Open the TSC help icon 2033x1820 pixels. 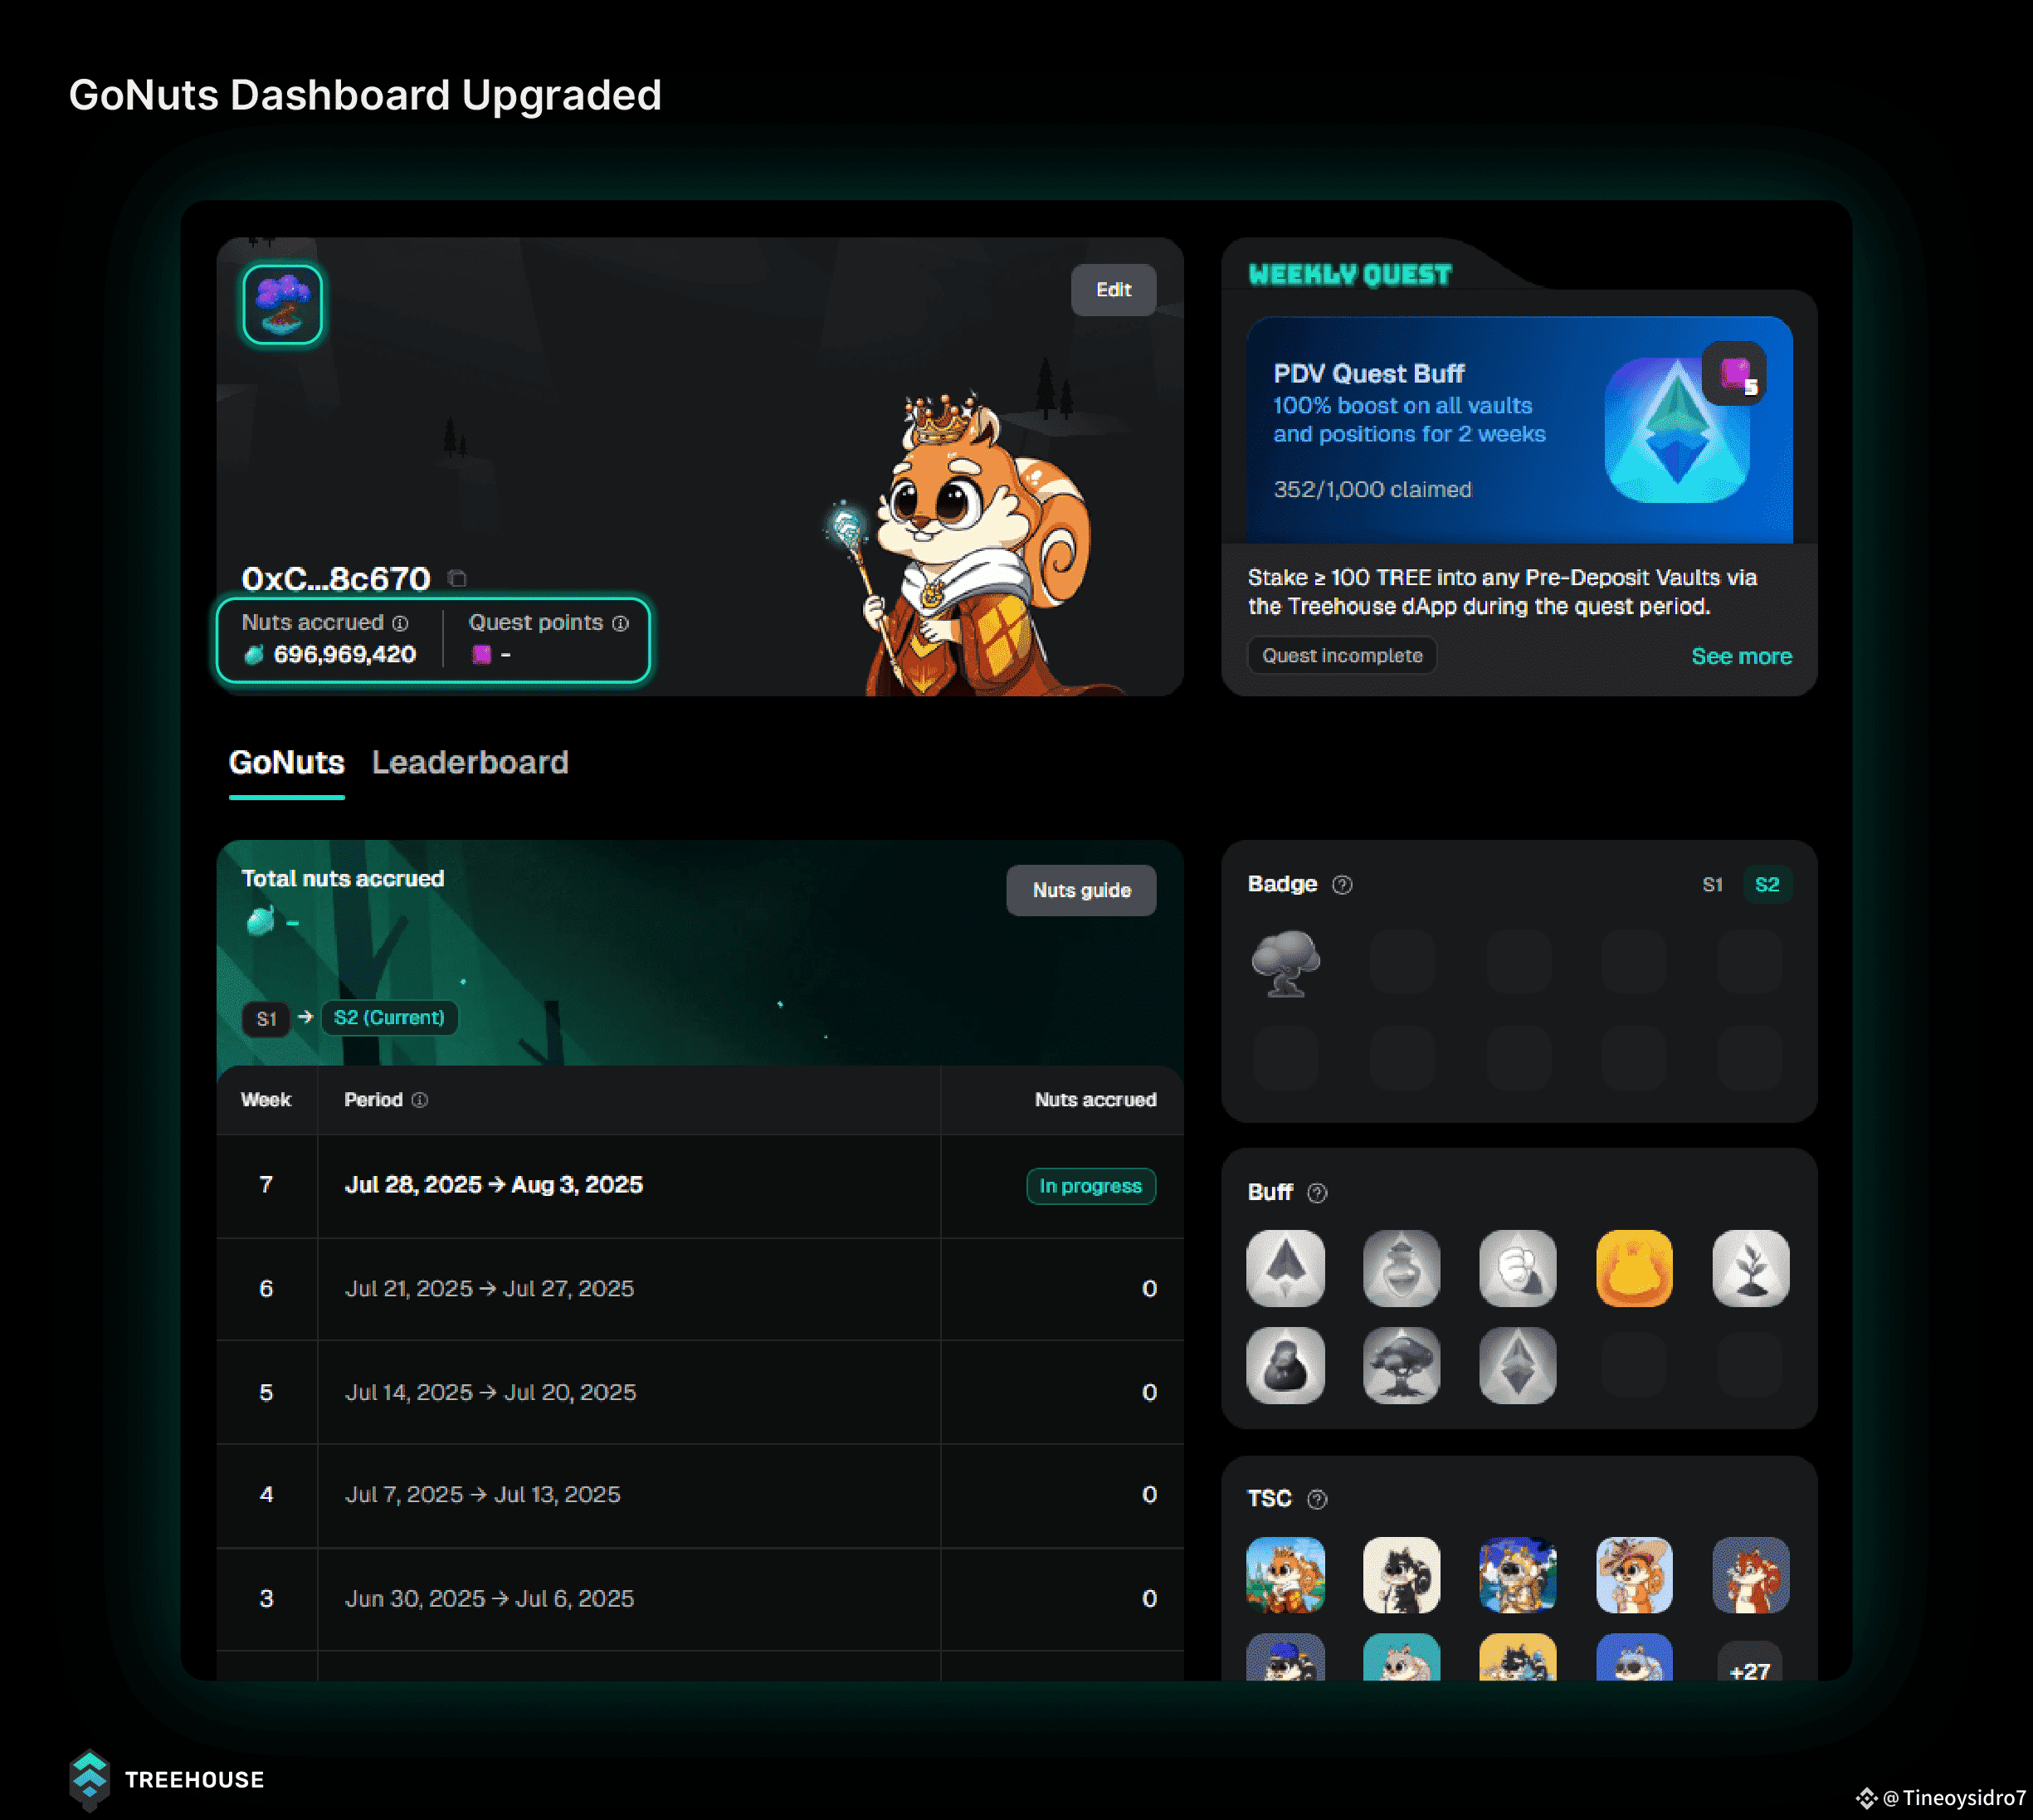coord(1317,1499)
